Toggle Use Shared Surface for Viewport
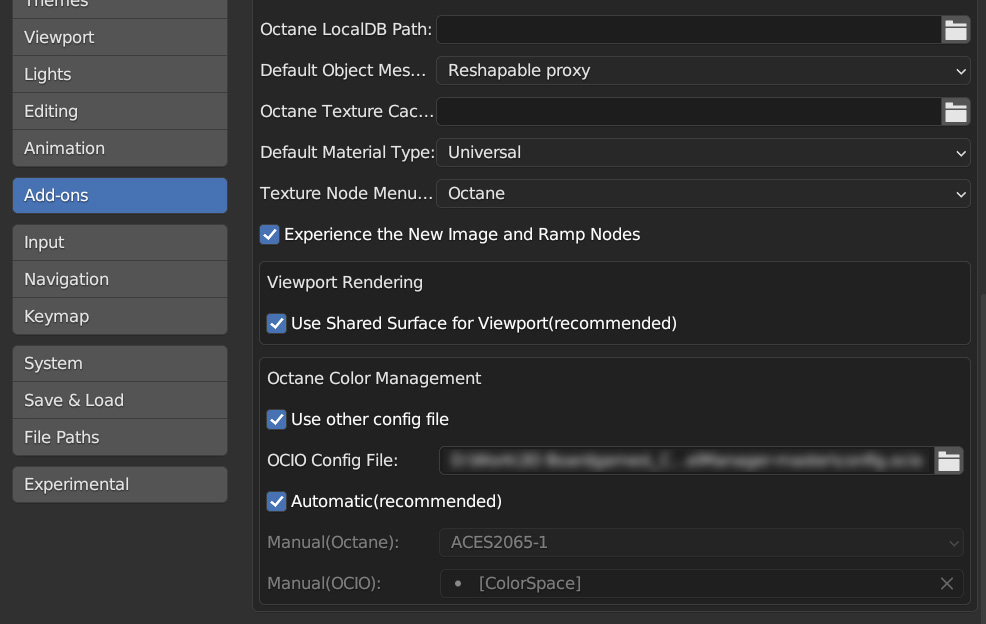Image resolution: width=986 pixels, height=624 pixels. (277, 323)
